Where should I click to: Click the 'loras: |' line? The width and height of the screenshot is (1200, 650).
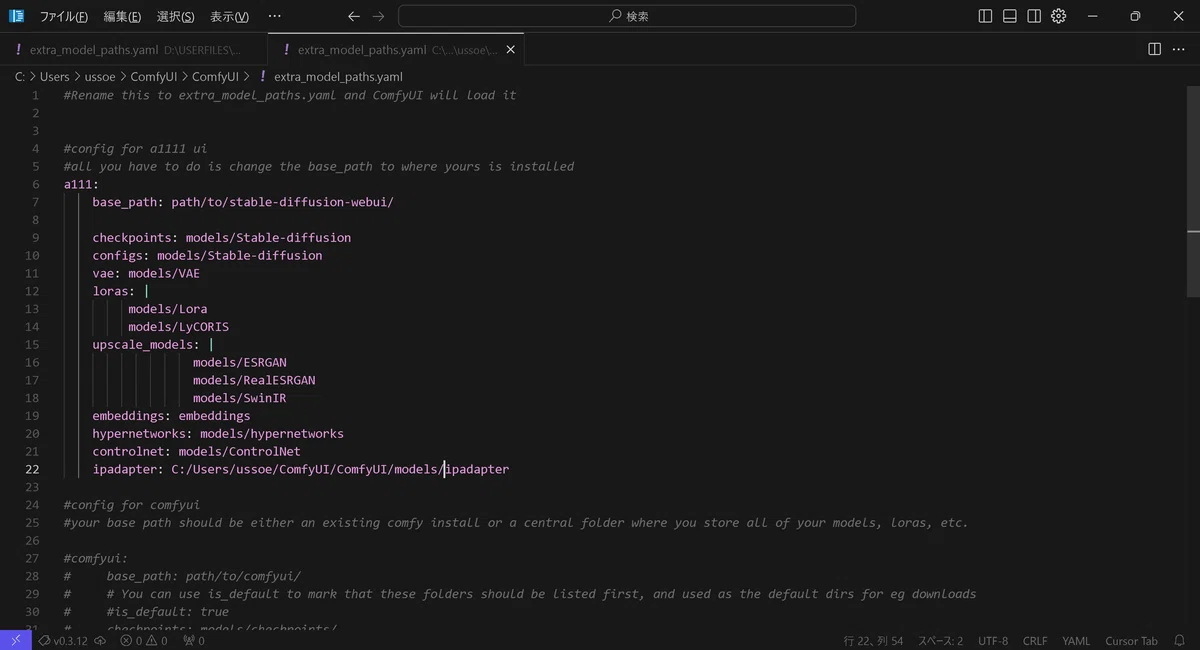pyautogui.click(x=120, y=291)
